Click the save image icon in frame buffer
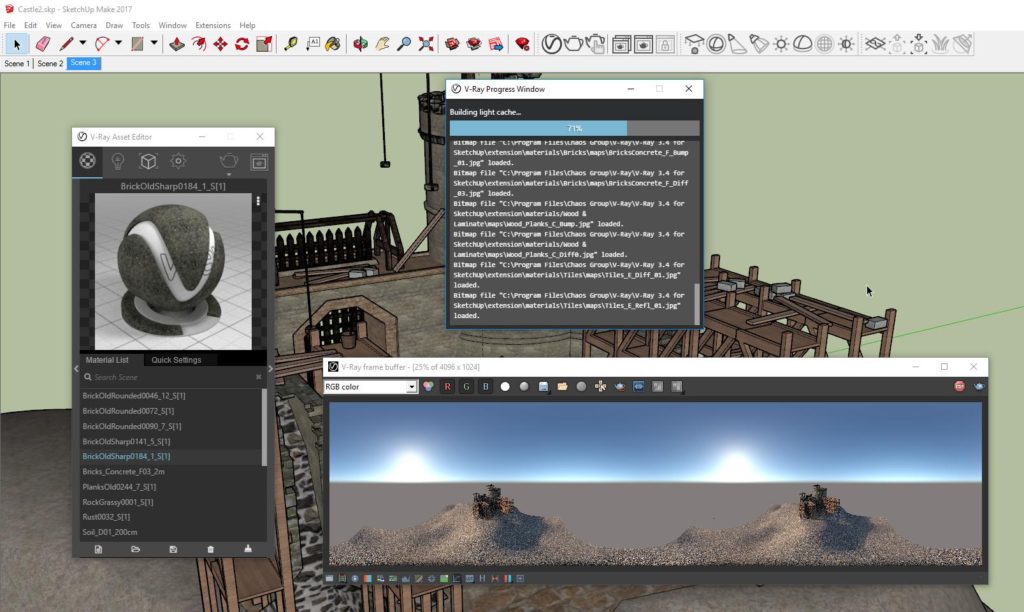The height and width of the screenshot is (612, 1024). tap(543, 386)
